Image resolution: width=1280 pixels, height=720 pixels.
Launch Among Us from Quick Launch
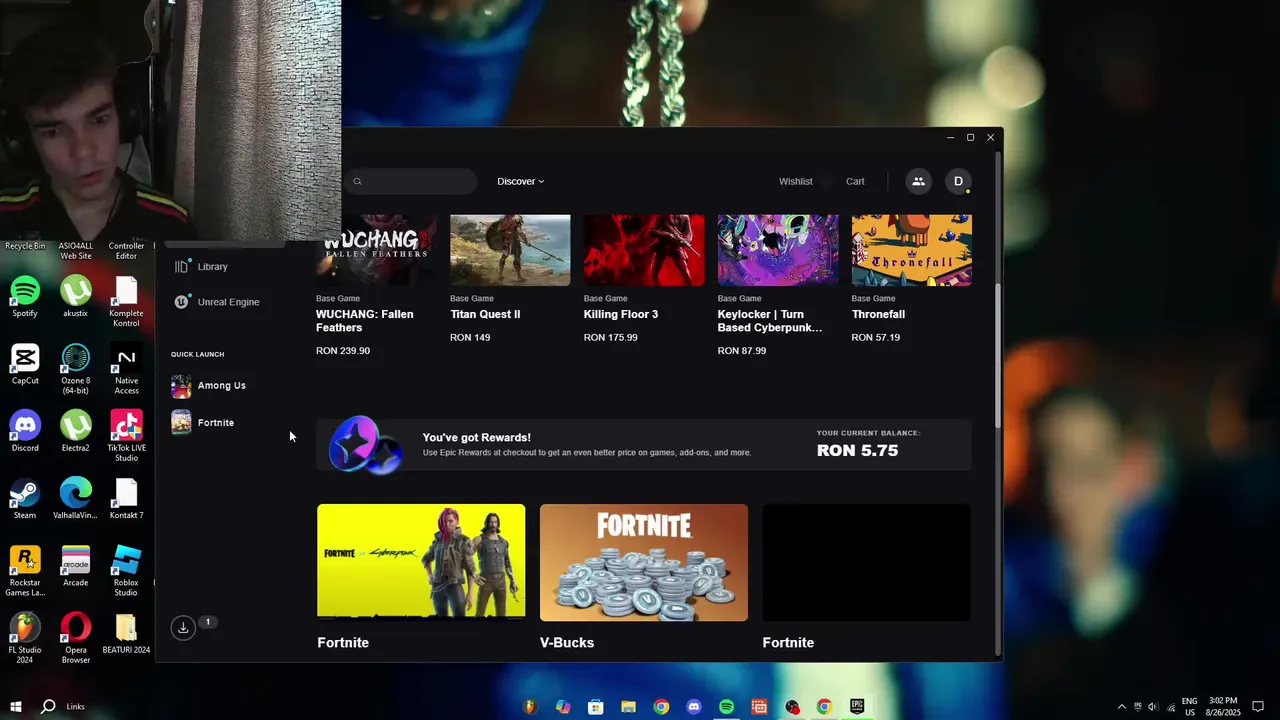click(209, 386)
